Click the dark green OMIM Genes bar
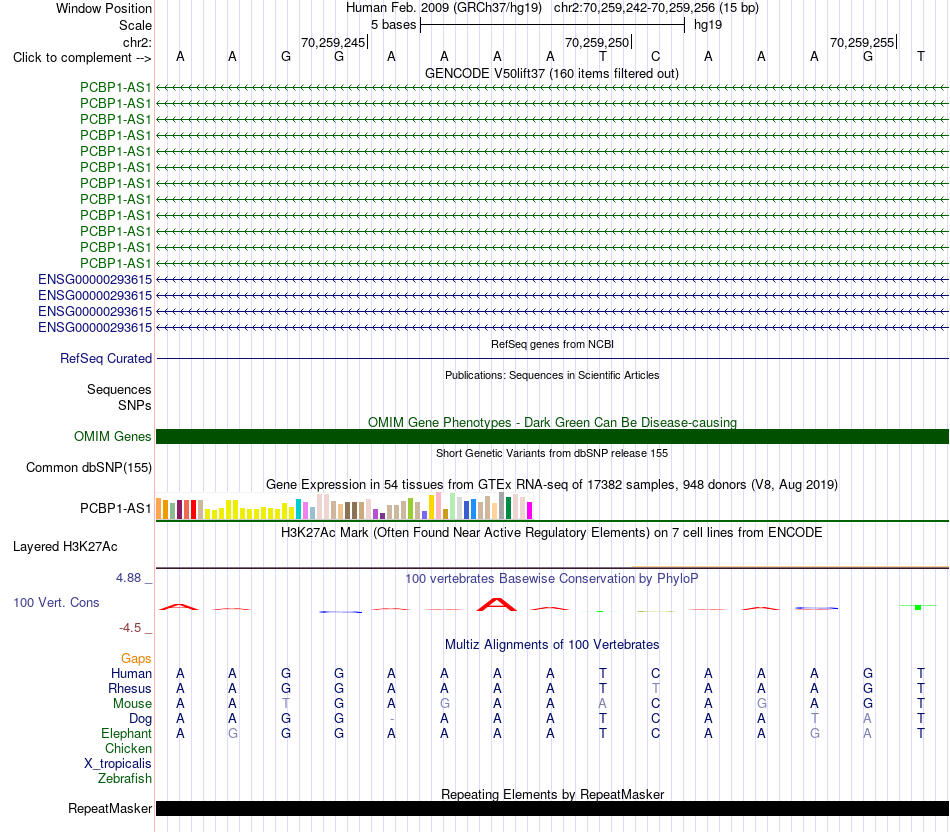 (x=552, y=436)
